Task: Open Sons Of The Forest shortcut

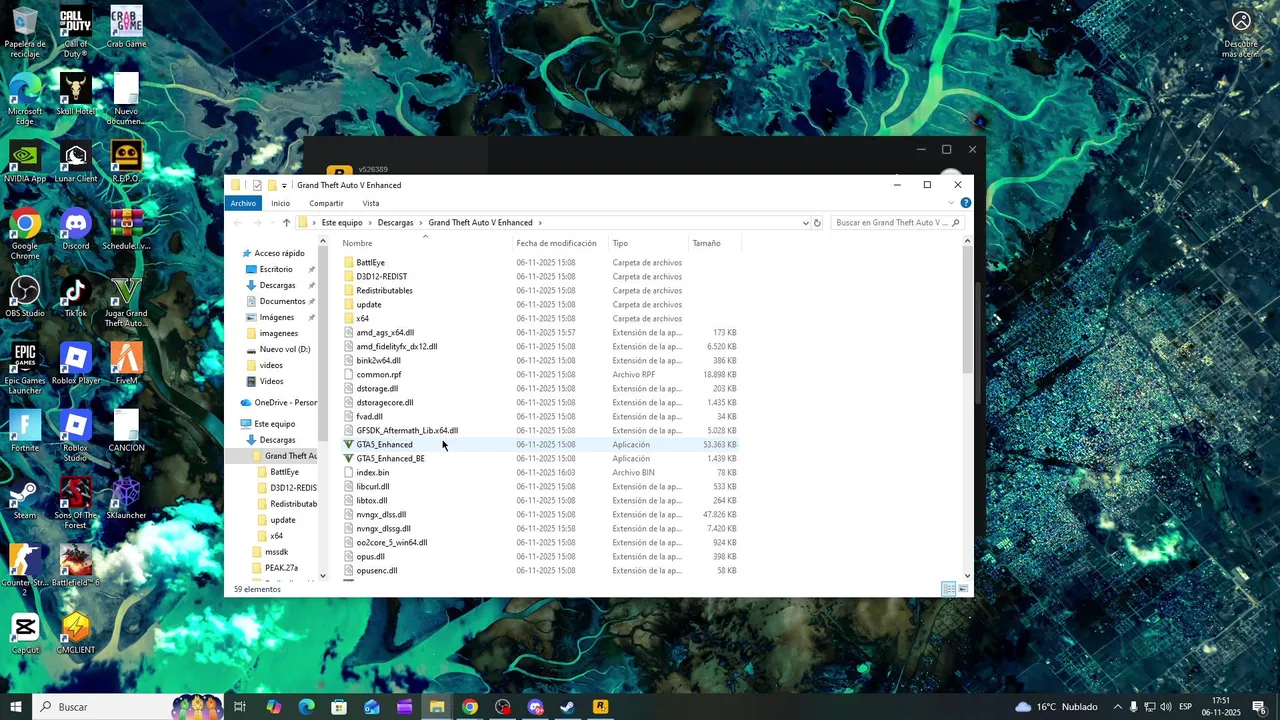Action: point(75,504)
